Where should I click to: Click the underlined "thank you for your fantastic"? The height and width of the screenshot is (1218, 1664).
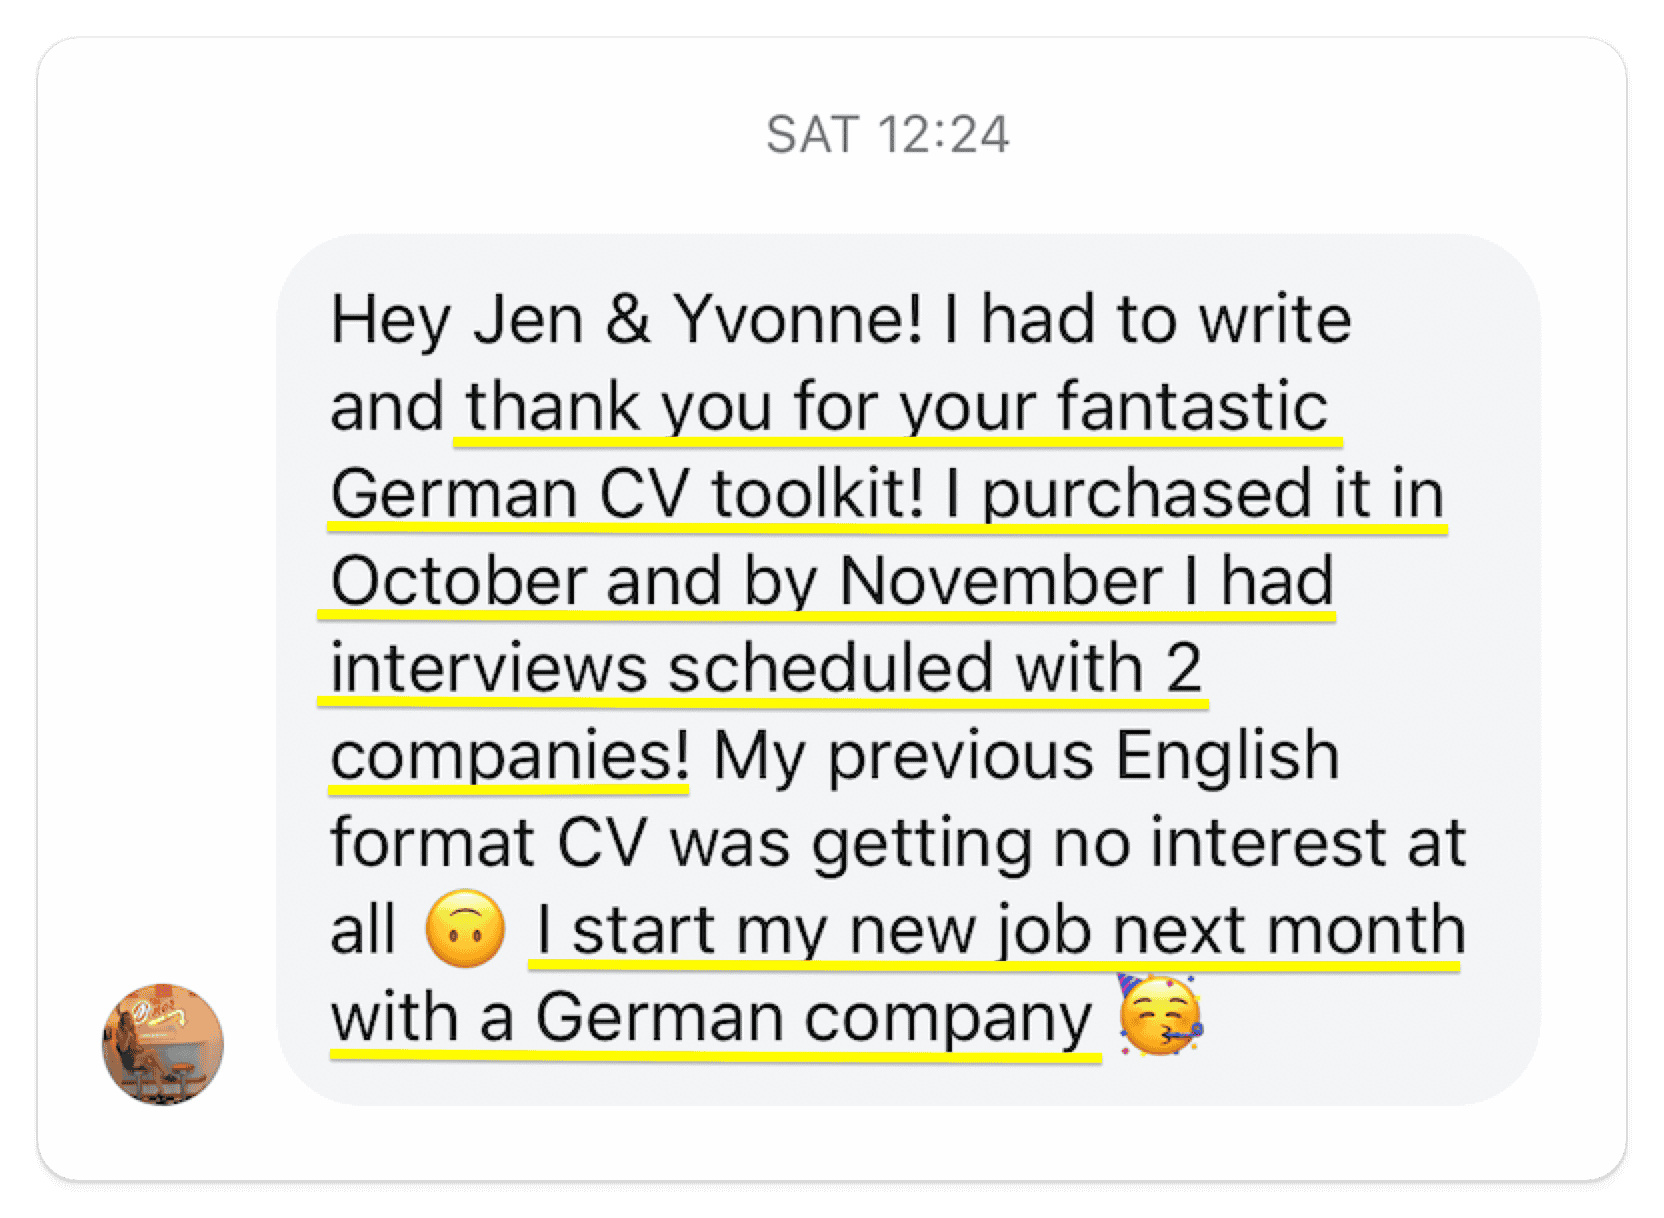click(x=896, y=407)
